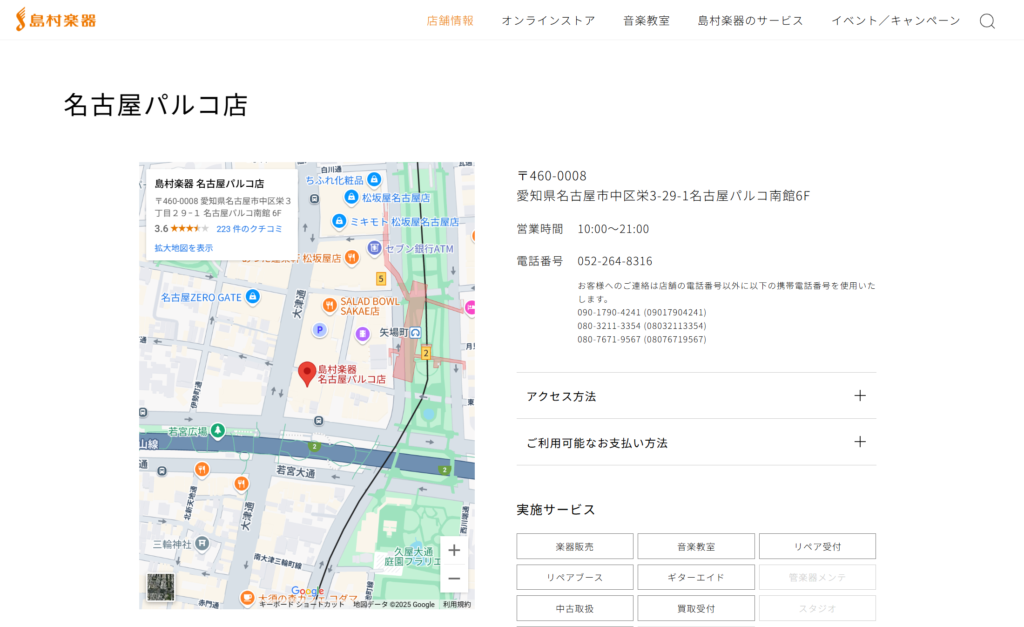Click the ちふれ化粧品 shop marker
The width and height of the screenshot is (1024, 627).
(374, 179)
